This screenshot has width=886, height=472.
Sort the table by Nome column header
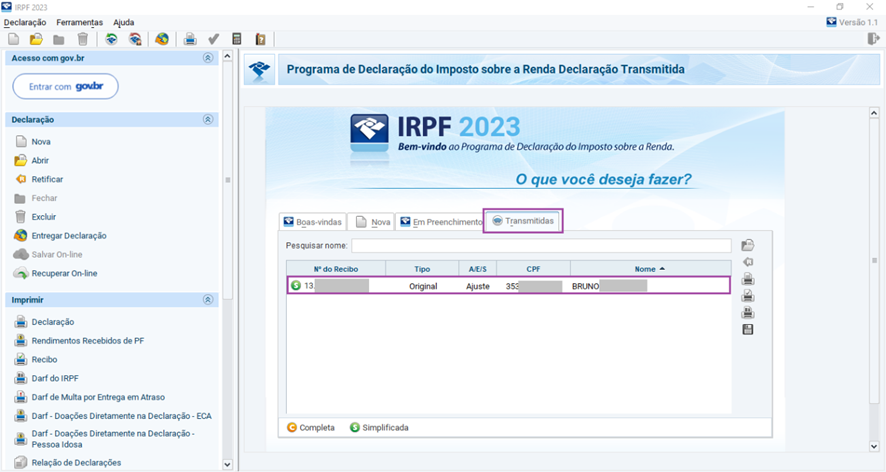[x=650, y=269]
